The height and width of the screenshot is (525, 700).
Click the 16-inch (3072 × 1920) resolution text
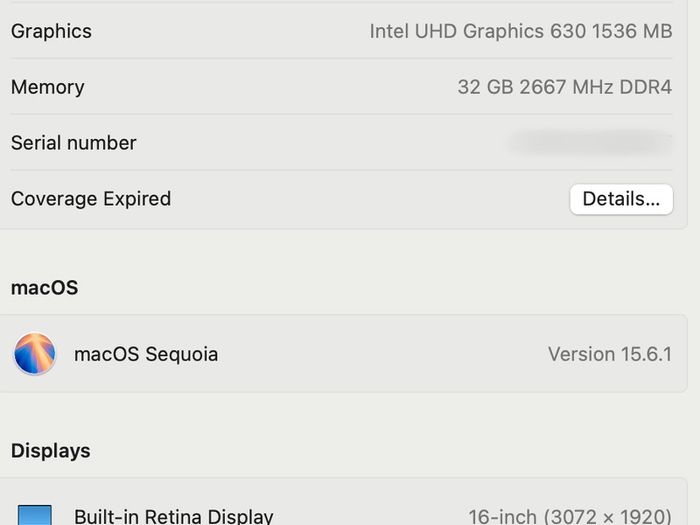tap(570, 517)
